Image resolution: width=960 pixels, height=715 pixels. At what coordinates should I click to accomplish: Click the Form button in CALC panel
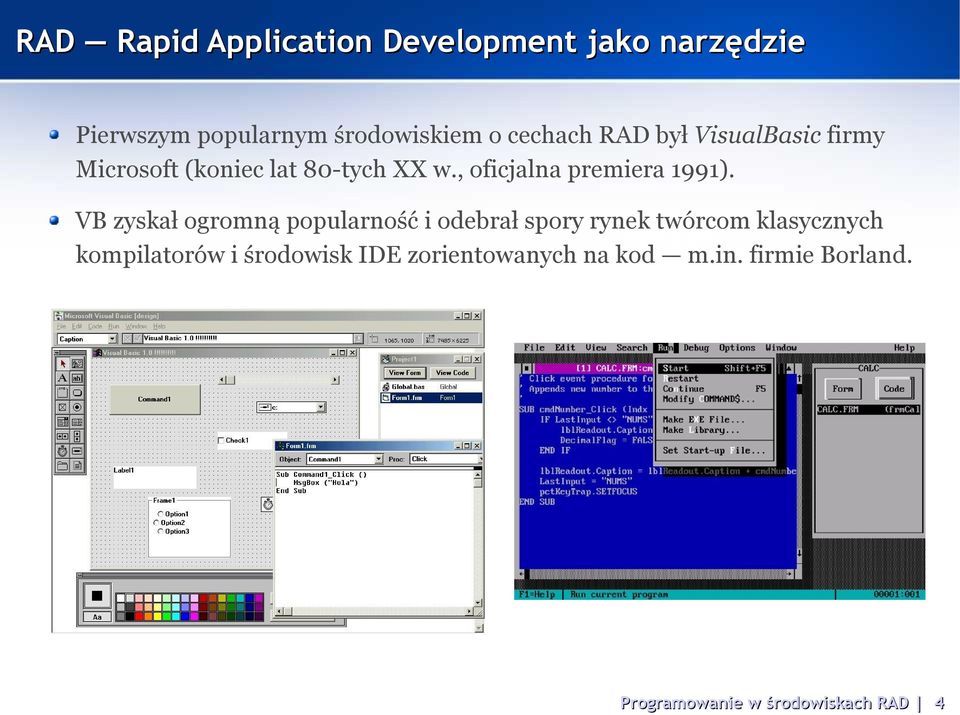pyautogui.click(x=842, y=389)
